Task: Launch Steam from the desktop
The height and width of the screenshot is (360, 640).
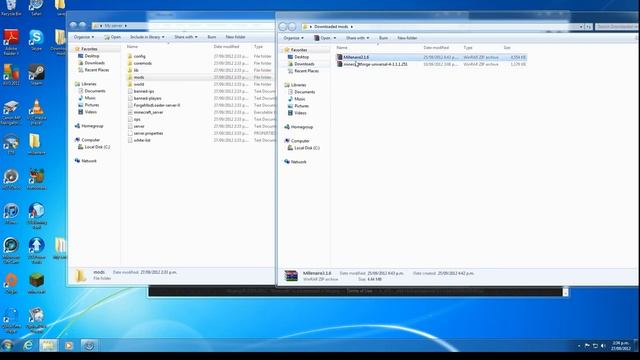Action: pos(36,74)
